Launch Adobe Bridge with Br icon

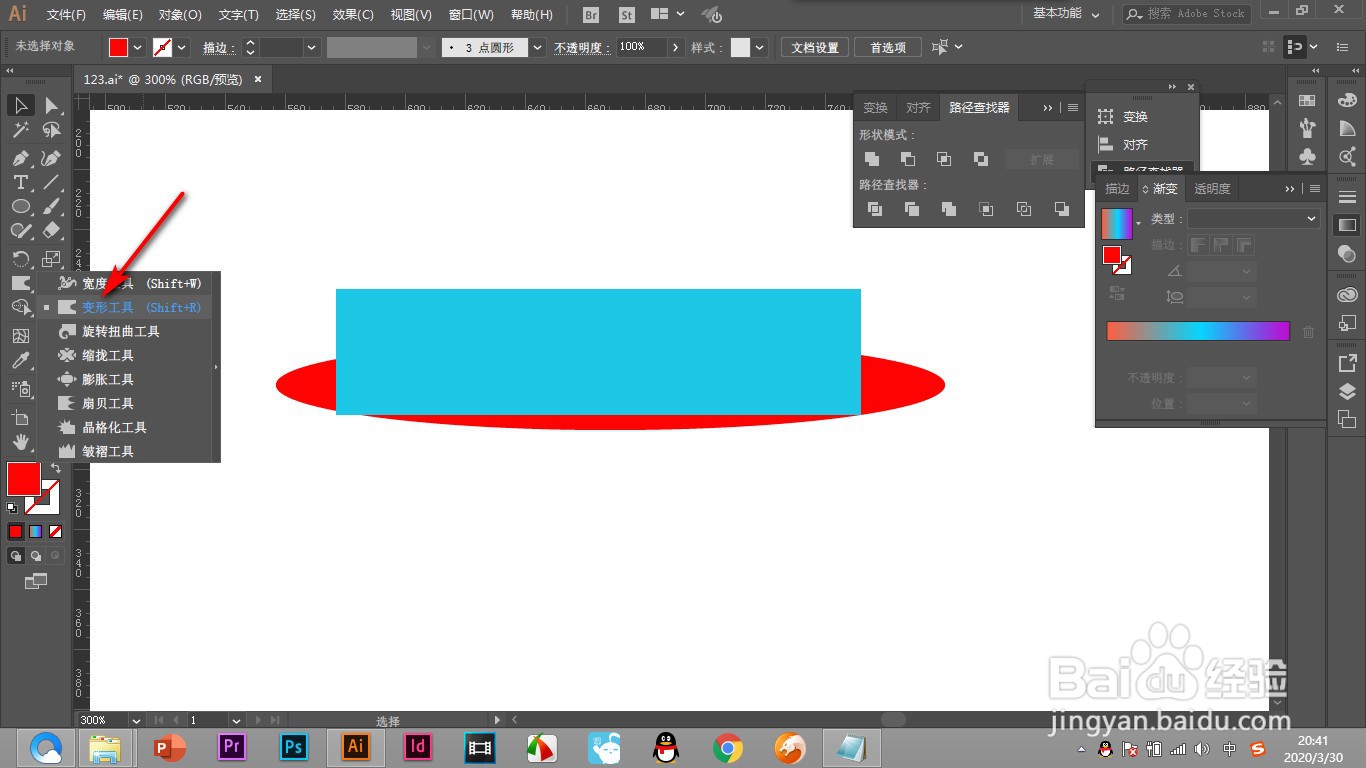coord(591,15)
